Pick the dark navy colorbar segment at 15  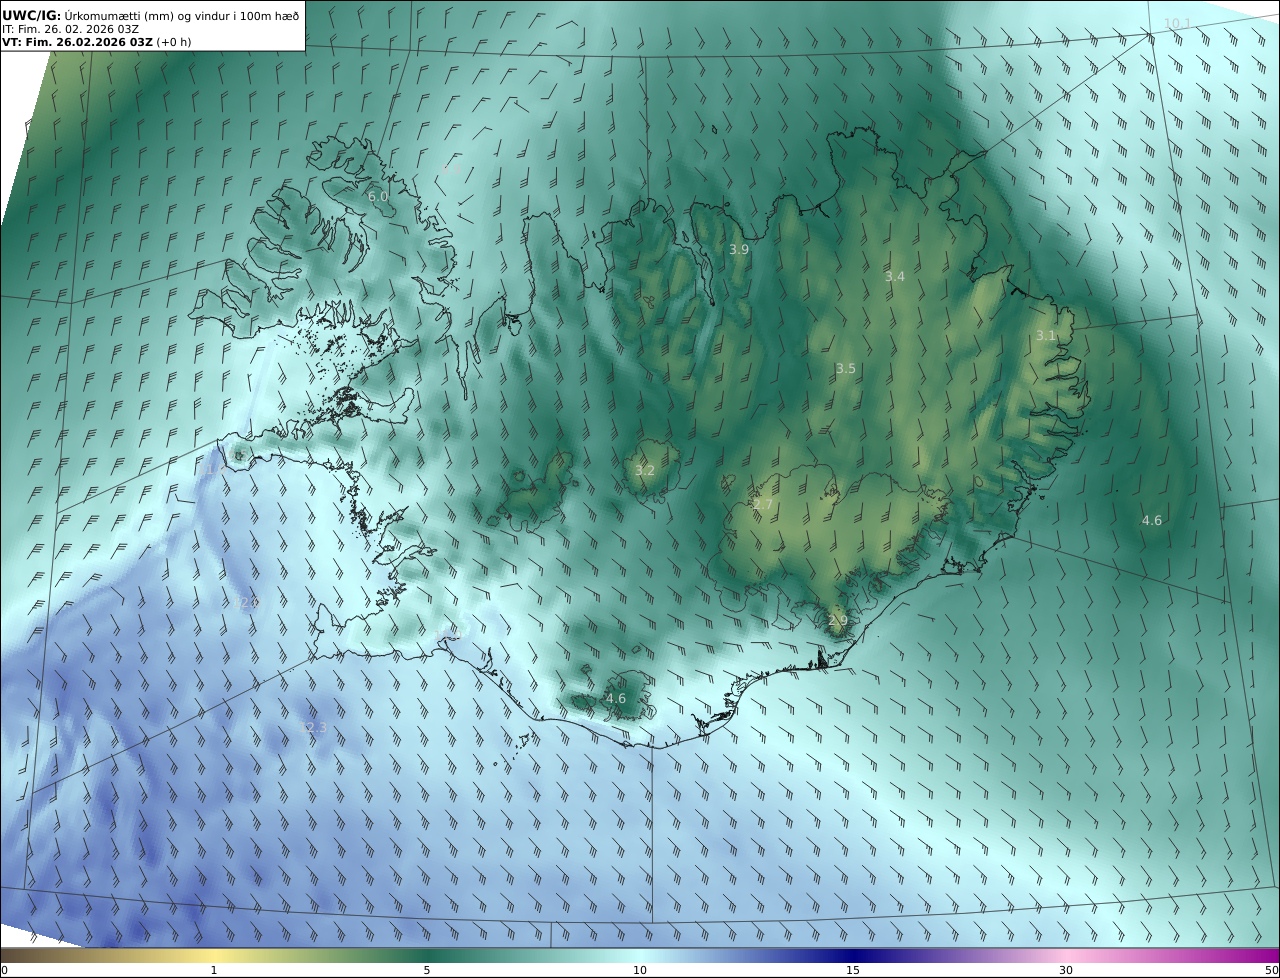point(853,955)
